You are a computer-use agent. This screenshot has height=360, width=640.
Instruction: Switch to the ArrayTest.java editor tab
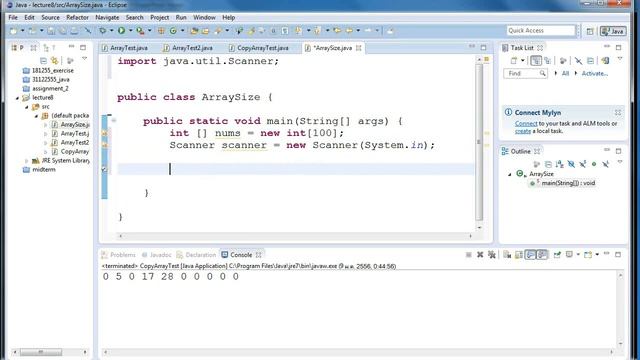(124, 48)
